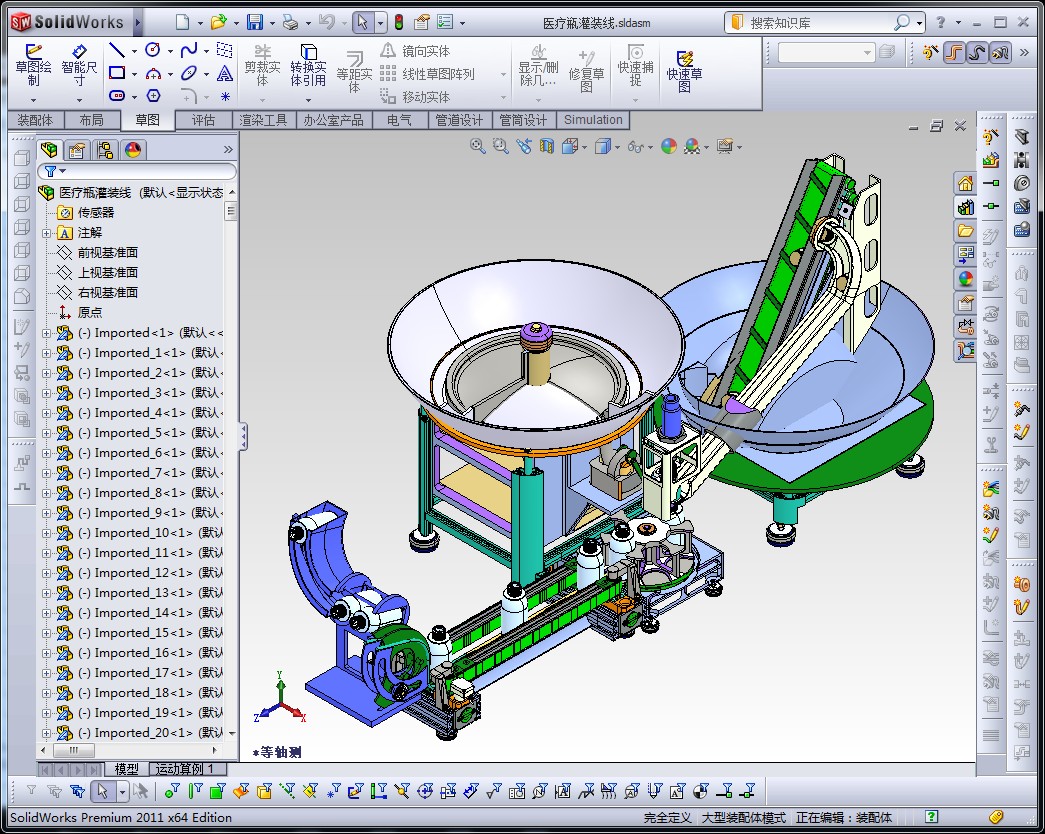Toggle the selection arrow tool in the bottom toolbar
Image resolution: width=1045 pixels, height=834 pixels.
pyautogui.click(x=101, y=792)
